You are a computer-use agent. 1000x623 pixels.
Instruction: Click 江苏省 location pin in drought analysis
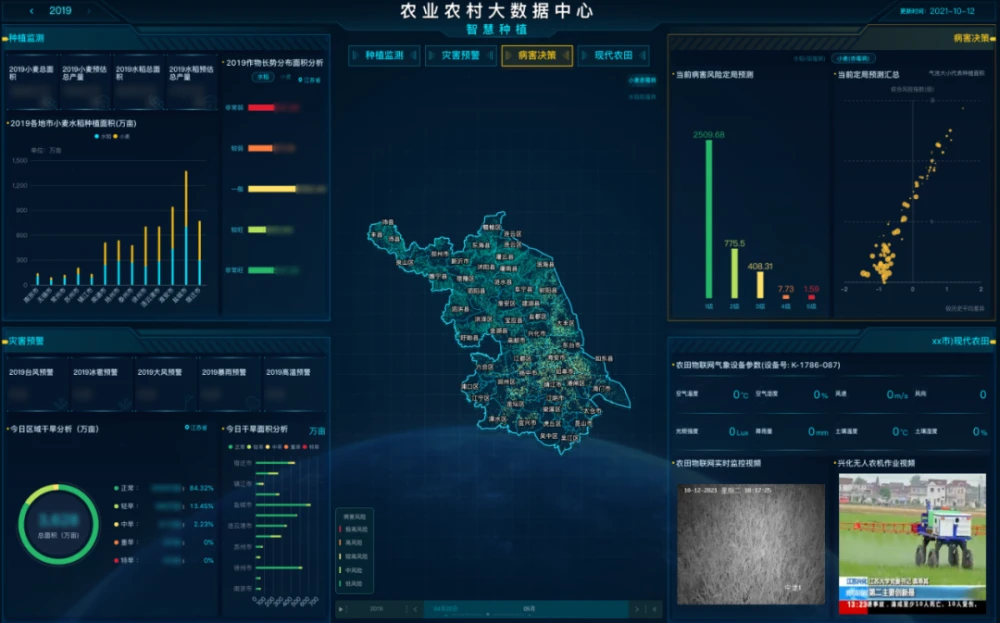pyautogui.click(x=196, y=428)
